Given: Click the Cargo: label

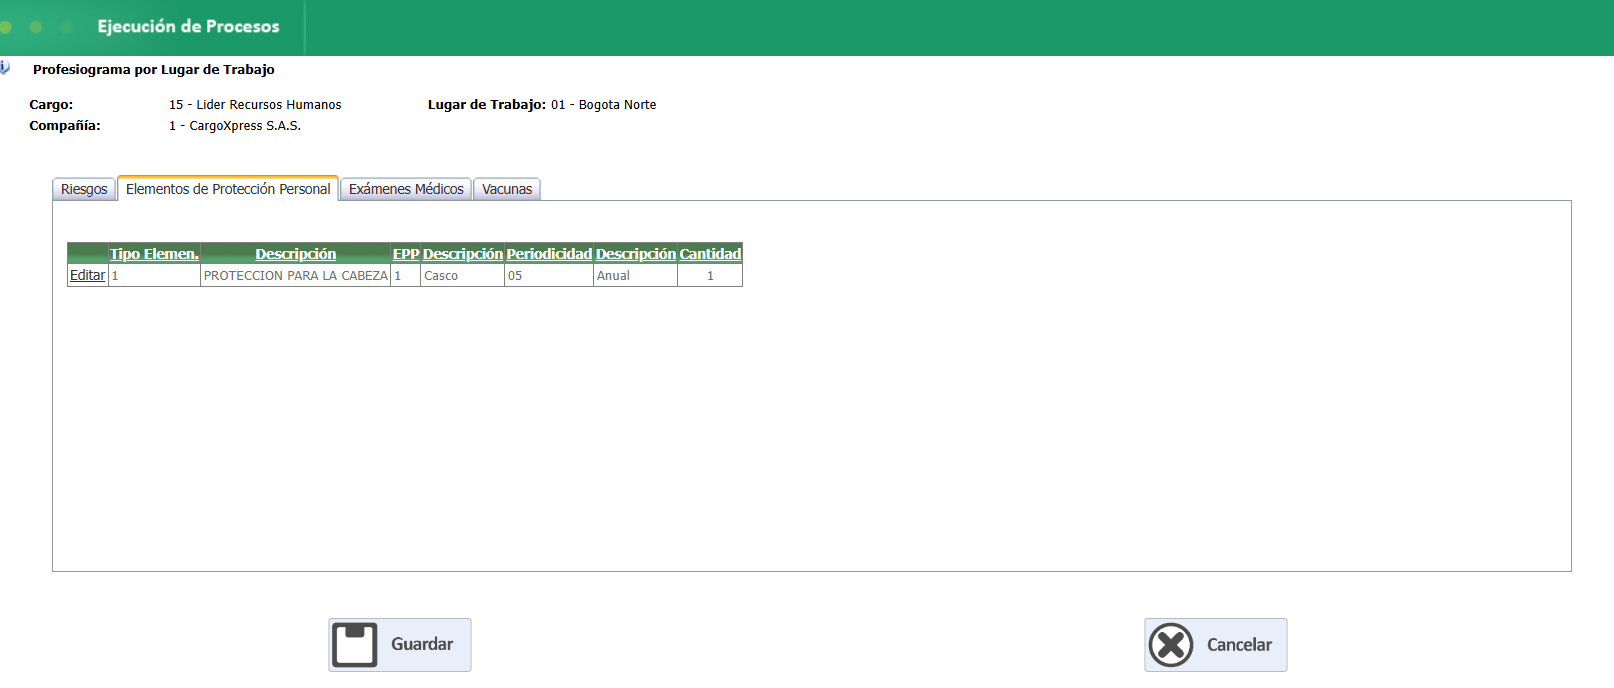Looking at the screenshot, I should click(51, 105).
